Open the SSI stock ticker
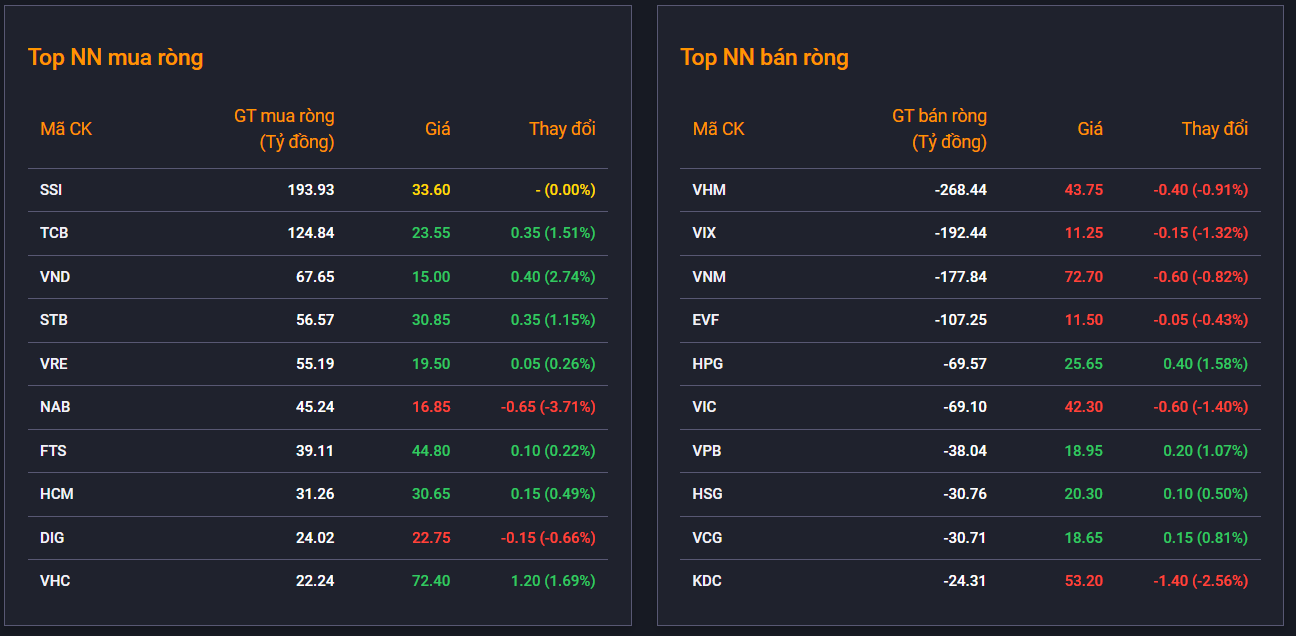This screenshot has width=1296, height=636. (51, 190)
